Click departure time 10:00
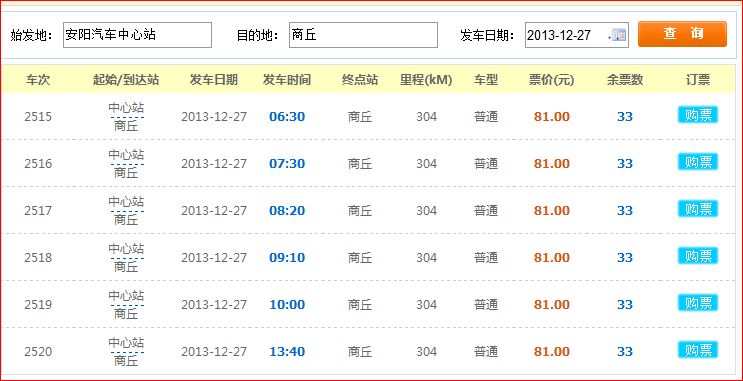 point(287,304)
